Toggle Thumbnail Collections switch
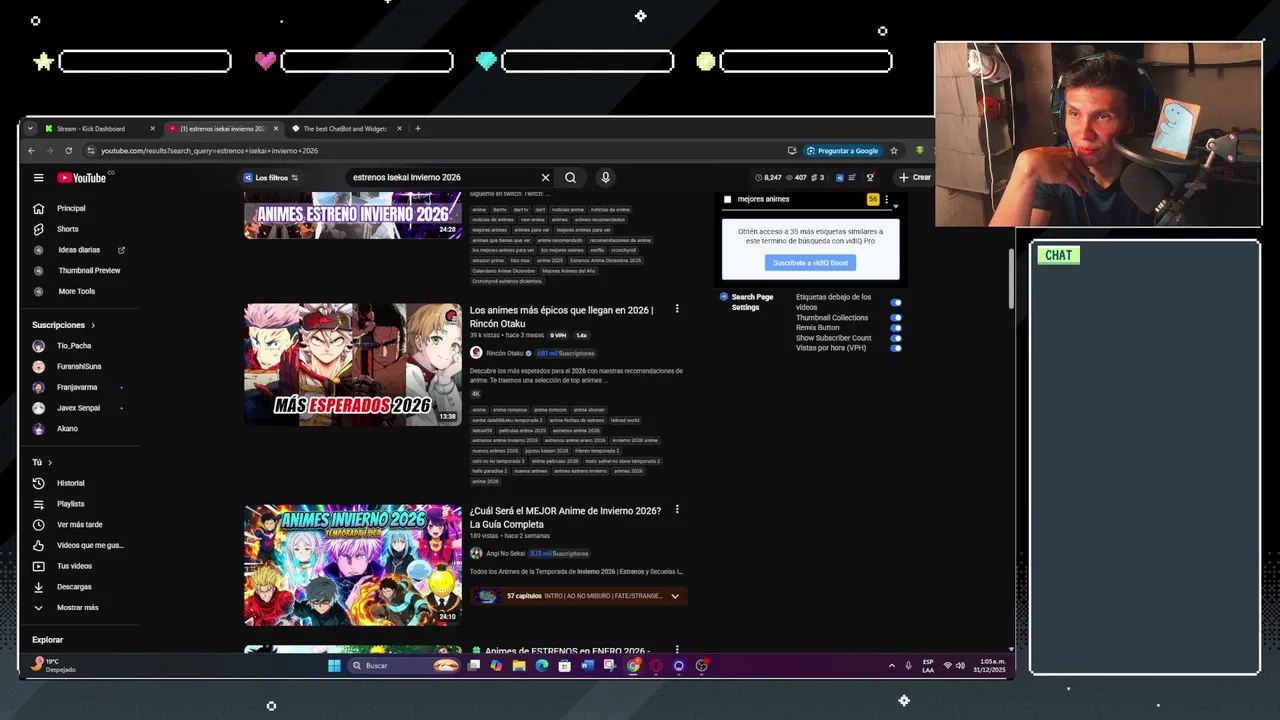1280x720 pixels. 896,318
